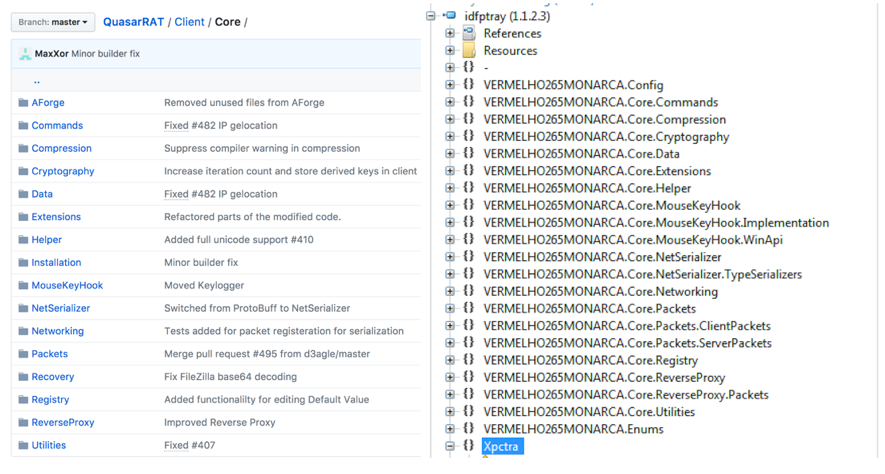Select VERMELHO265MONARCA.Core.Compression tree item

[x=604, y=120]
